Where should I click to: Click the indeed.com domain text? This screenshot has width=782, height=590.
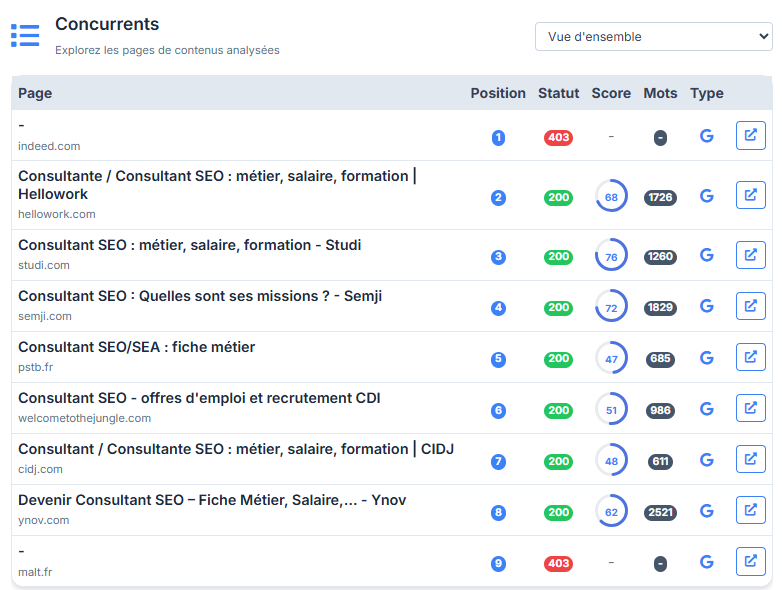pos(49,146)
